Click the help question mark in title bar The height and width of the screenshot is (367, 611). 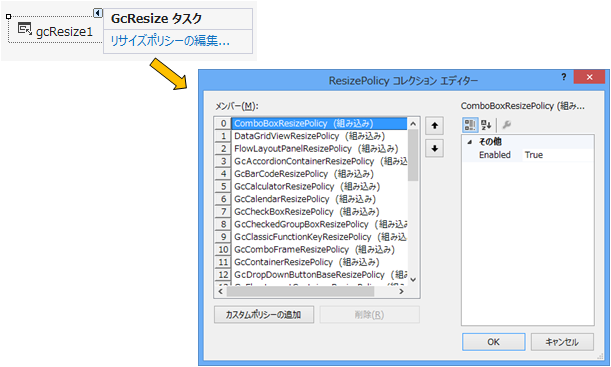click(x=563, y=77)
